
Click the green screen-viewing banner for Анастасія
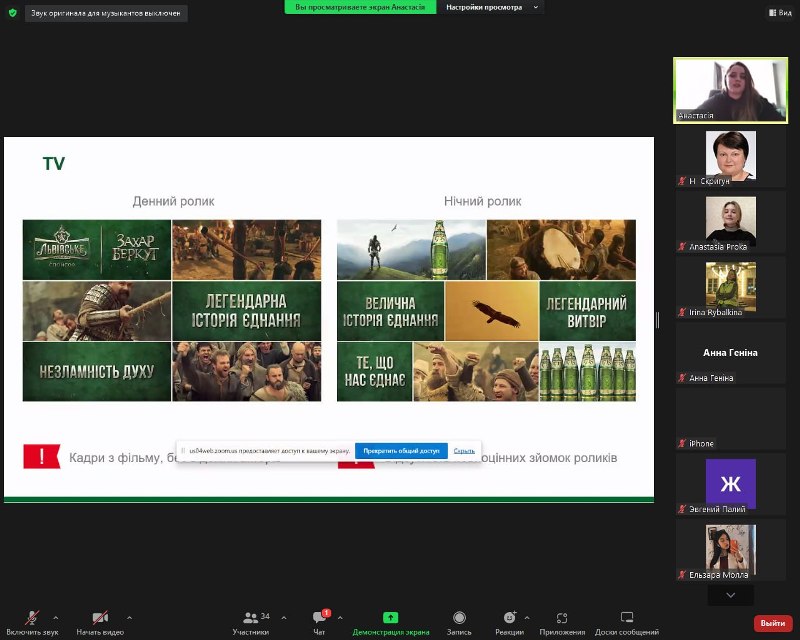(360, 7)
